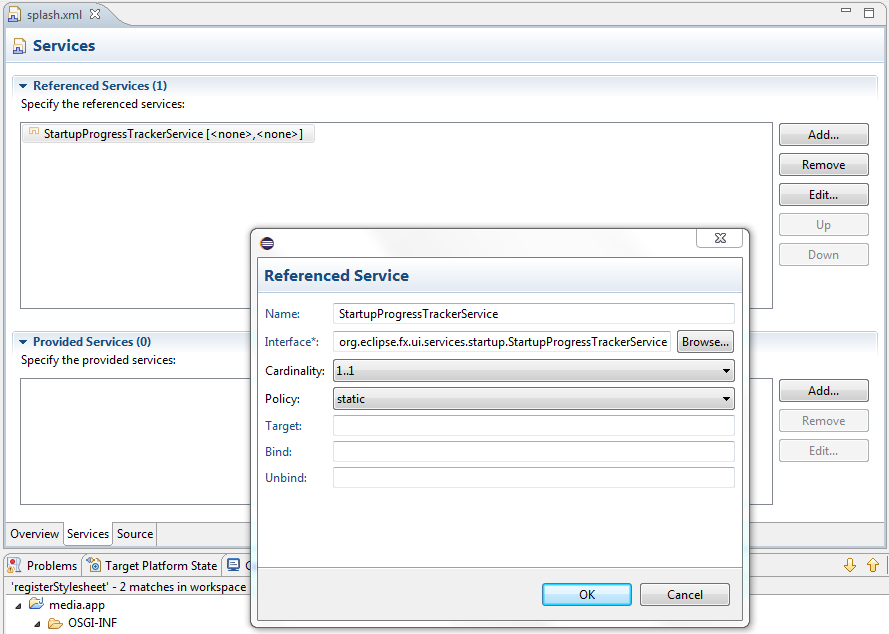Click the Target input field
Screen dimensions: 889x634
(534, 426)
